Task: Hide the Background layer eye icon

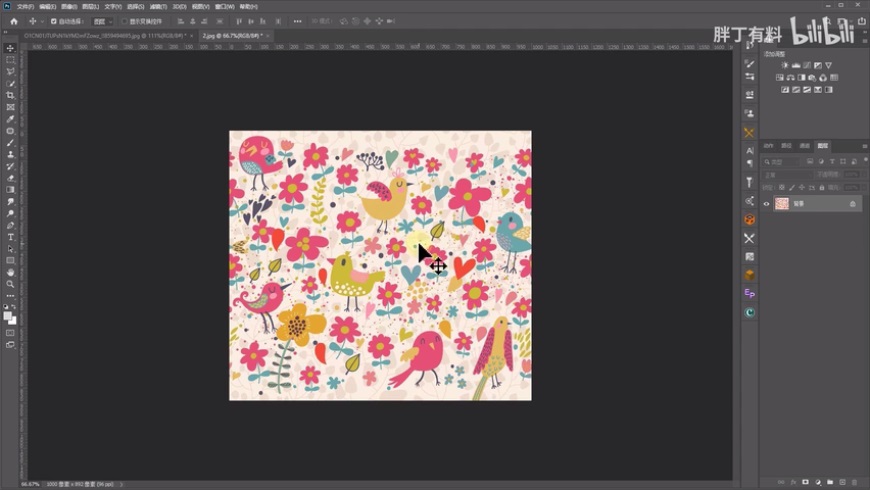Action: [x=766, y=204]
